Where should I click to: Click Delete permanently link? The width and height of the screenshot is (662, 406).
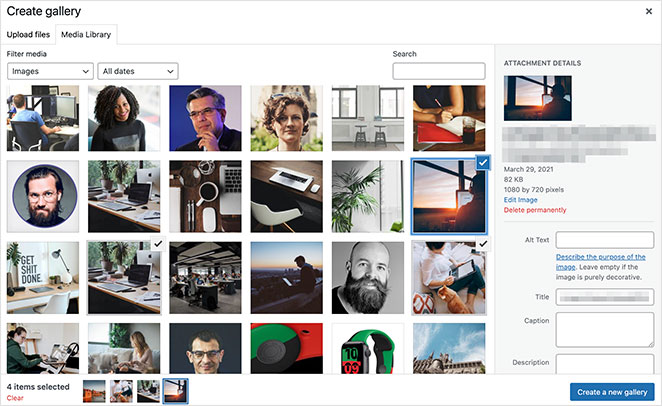pyautogui.click(x=535, y=210)
